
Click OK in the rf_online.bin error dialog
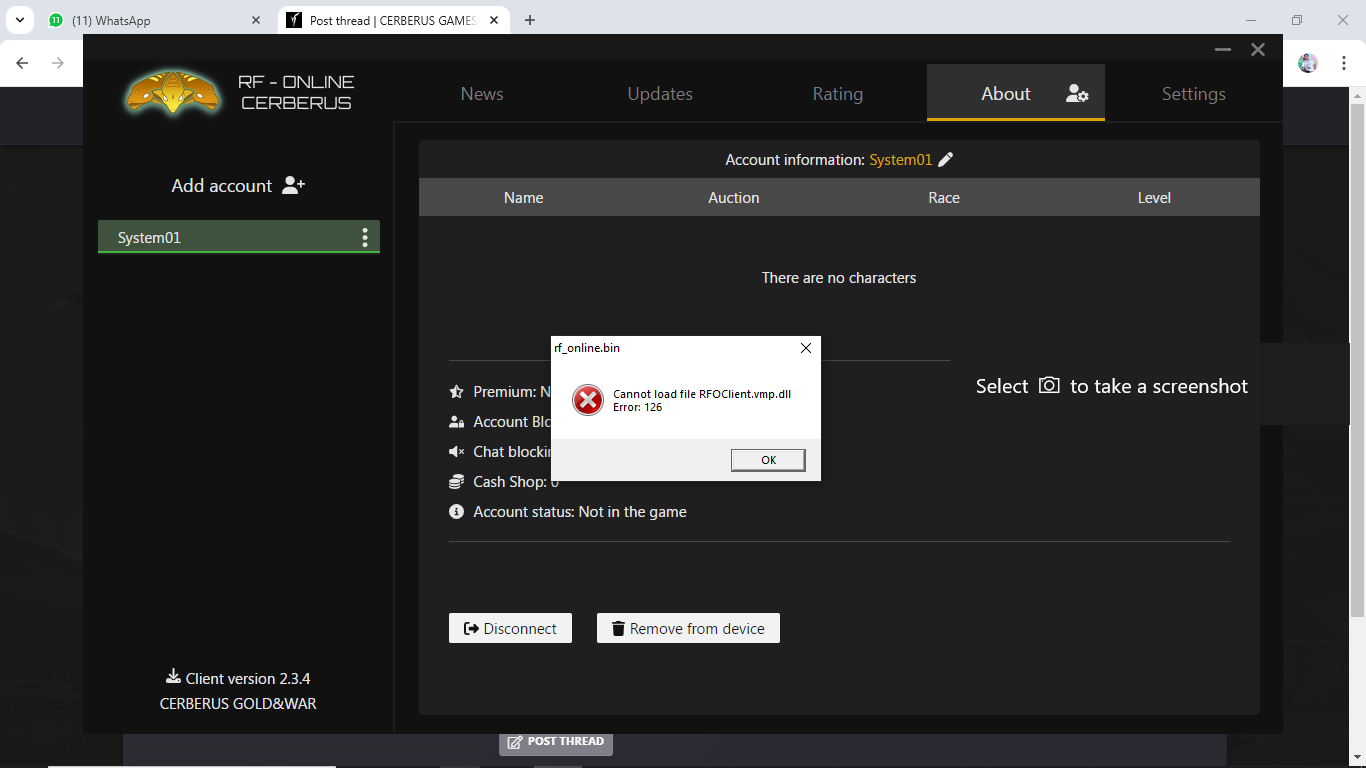click(768, 460)
